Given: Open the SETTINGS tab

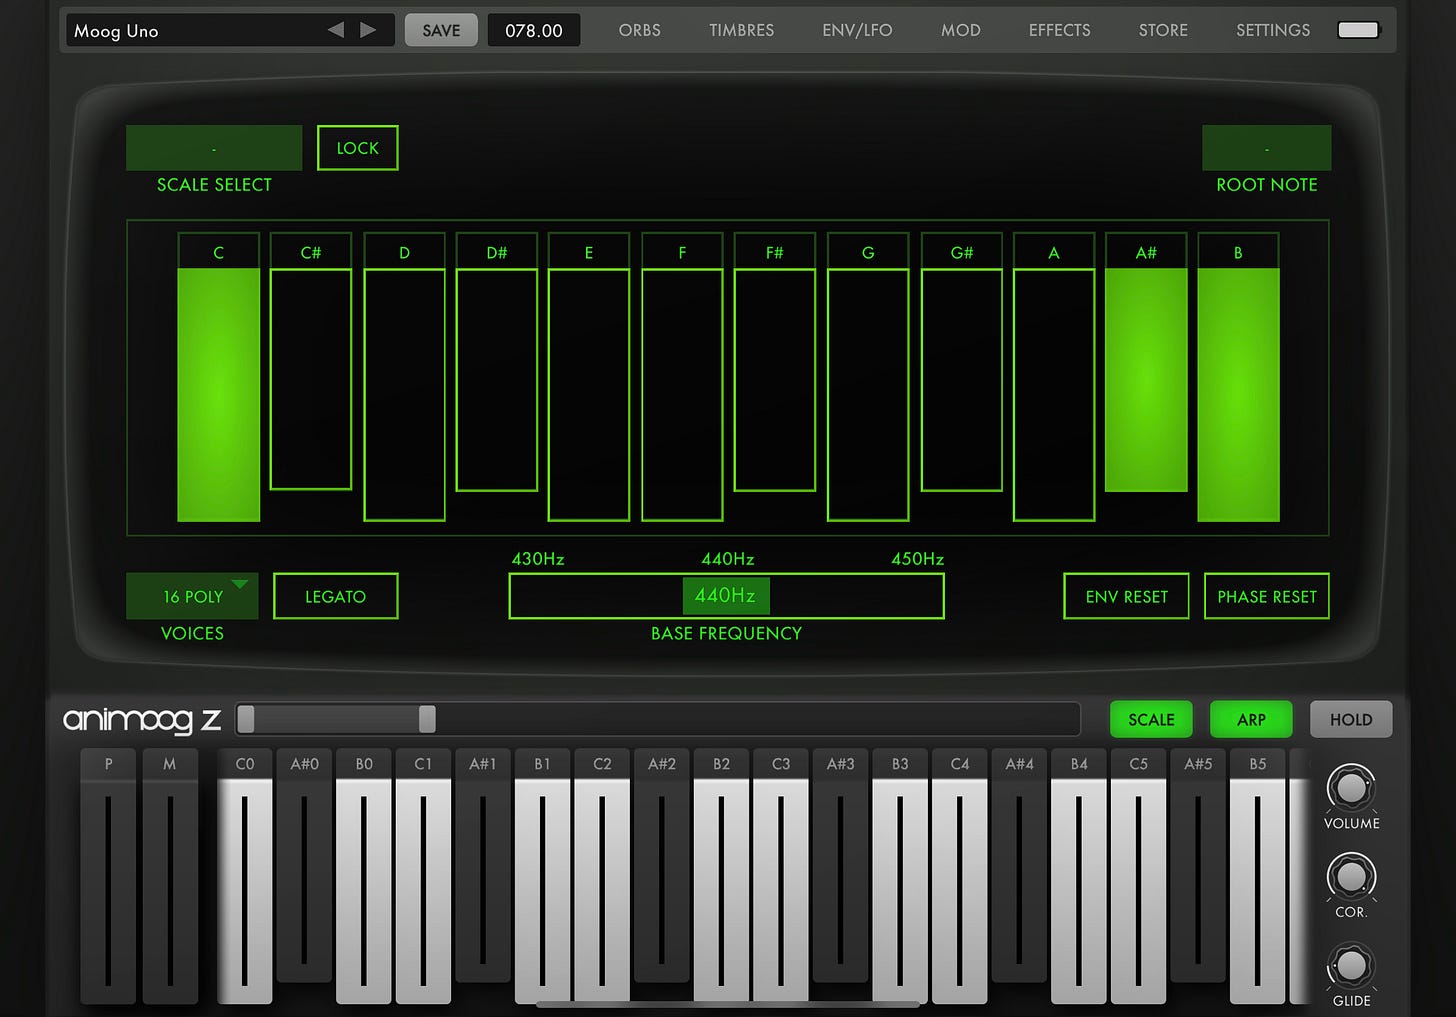Looking at the screenshot, I should click(x=1273, y=30).
